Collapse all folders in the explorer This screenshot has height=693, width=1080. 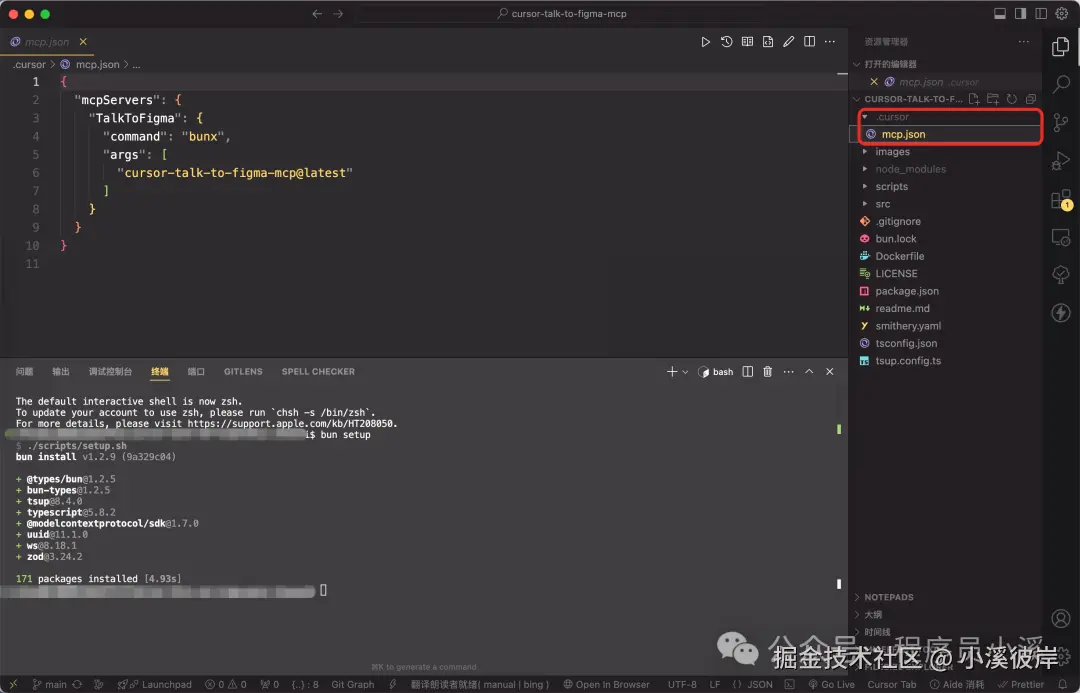1031,99
